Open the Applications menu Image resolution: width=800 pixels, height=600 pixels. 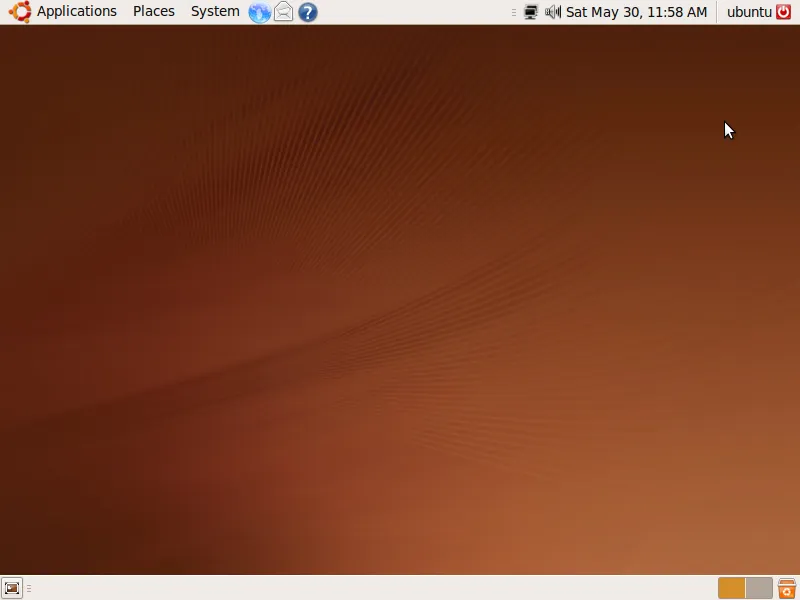click(x=77, y=11)
